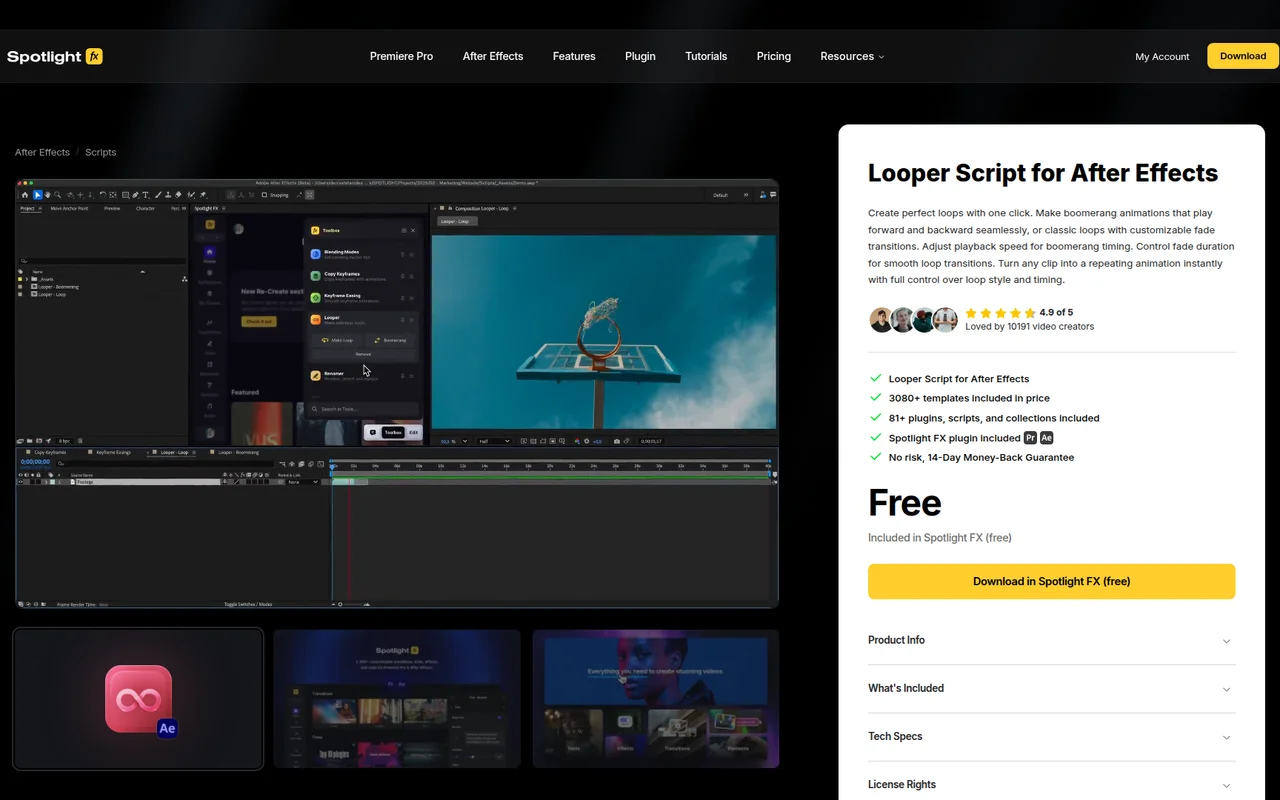The width and height of the screenshot is (1280, 800).
Task: Open Pricing in the navigation menu
Action: tap(773, 56)
